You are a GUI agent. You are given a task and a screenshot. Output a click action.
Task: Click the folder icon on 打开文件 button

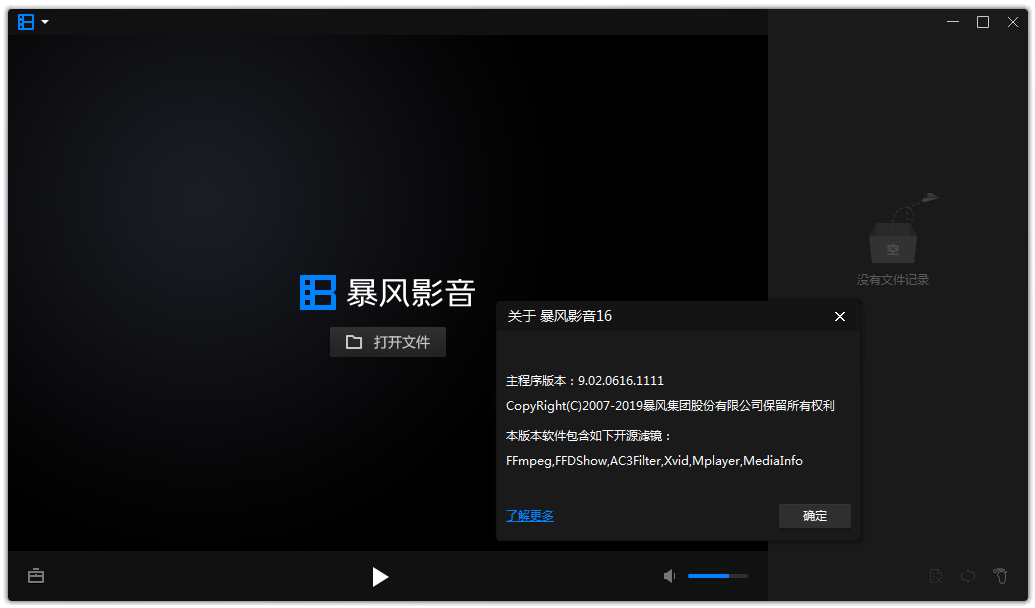coord(355,341)
